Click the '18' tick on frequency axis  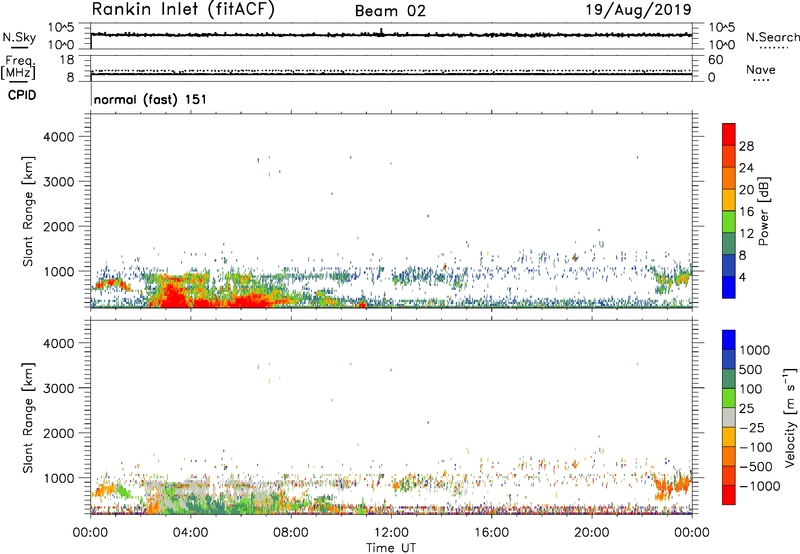tap(67, 60)
